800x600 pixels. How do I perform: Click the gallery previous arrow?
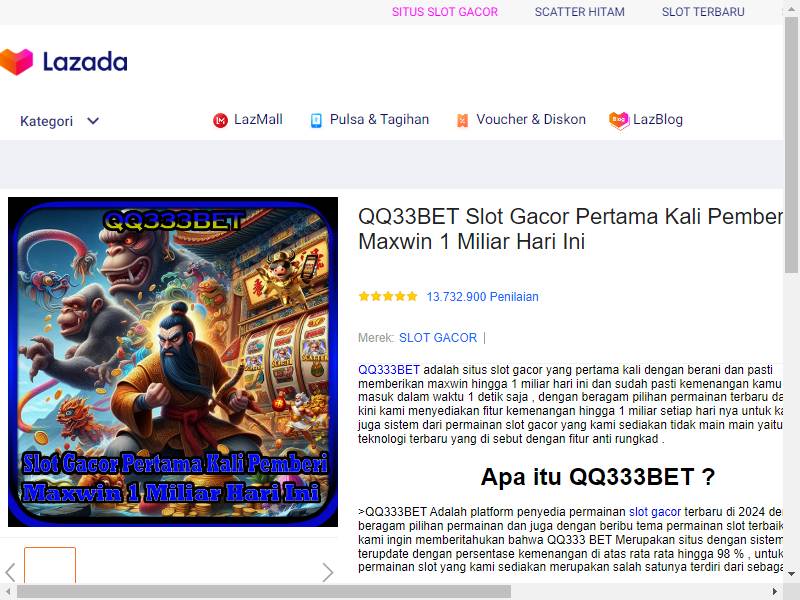[10, 572]
